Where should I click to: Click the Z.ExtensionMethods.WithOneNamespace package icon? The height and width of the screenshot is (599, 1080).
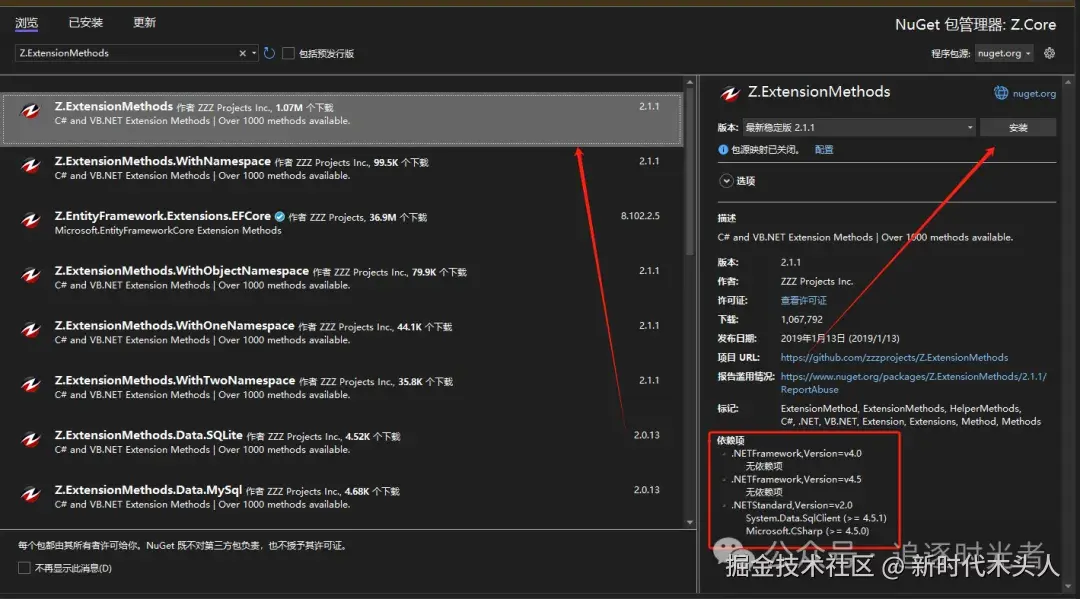pos(30,330)
